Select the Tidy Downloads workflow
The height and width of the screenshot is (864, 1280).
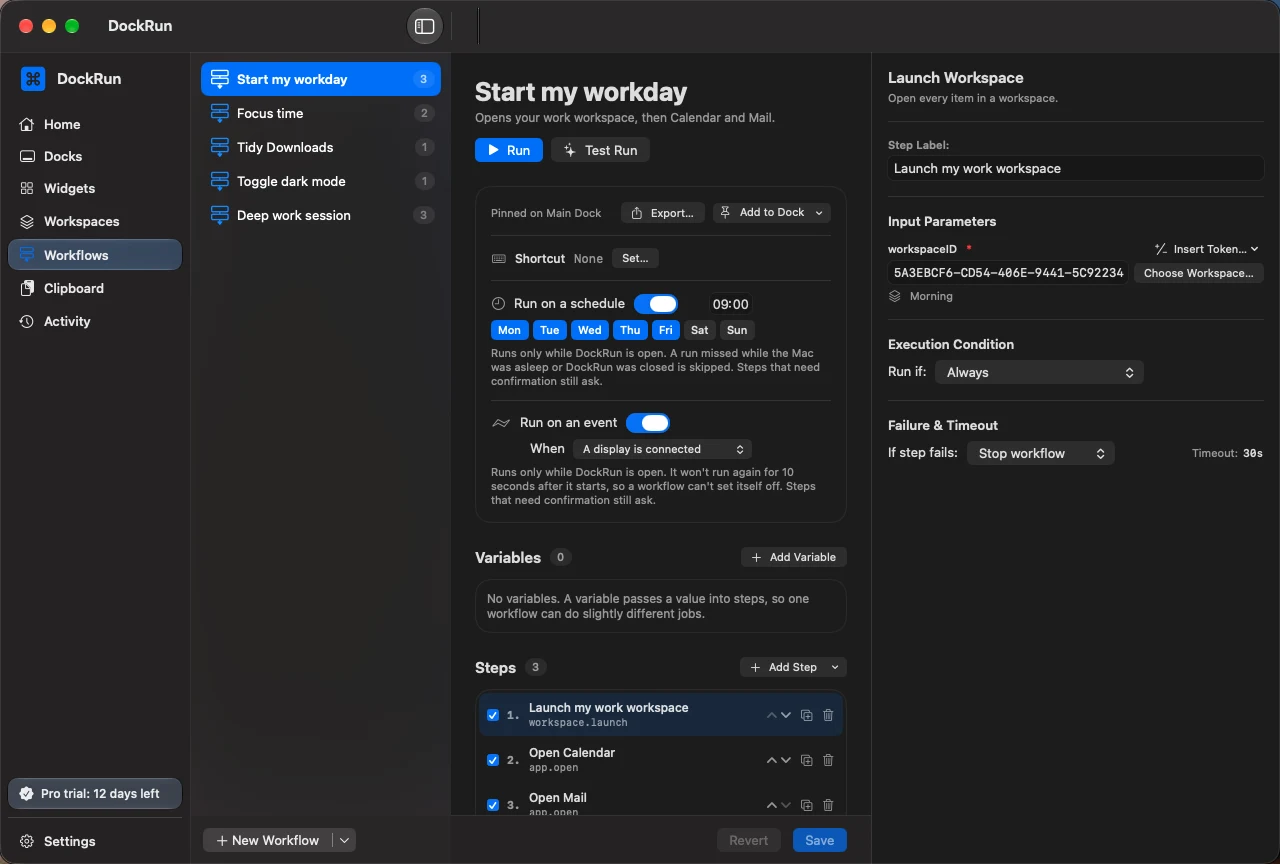tap(321, 147)
